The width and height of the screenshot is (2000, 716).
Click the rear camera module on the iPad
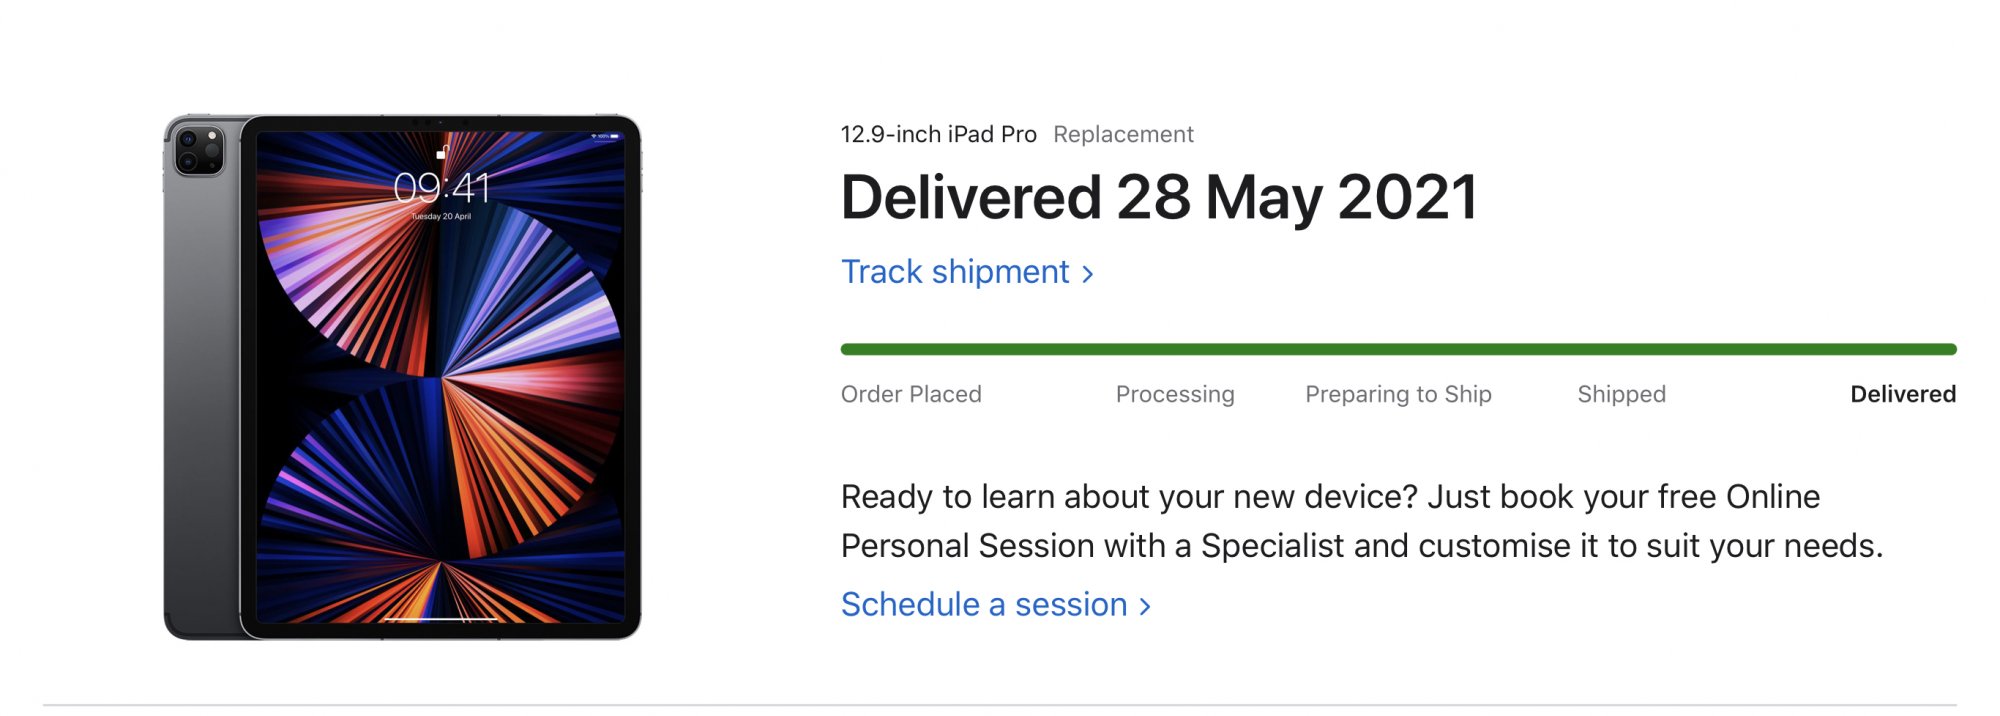199,151
